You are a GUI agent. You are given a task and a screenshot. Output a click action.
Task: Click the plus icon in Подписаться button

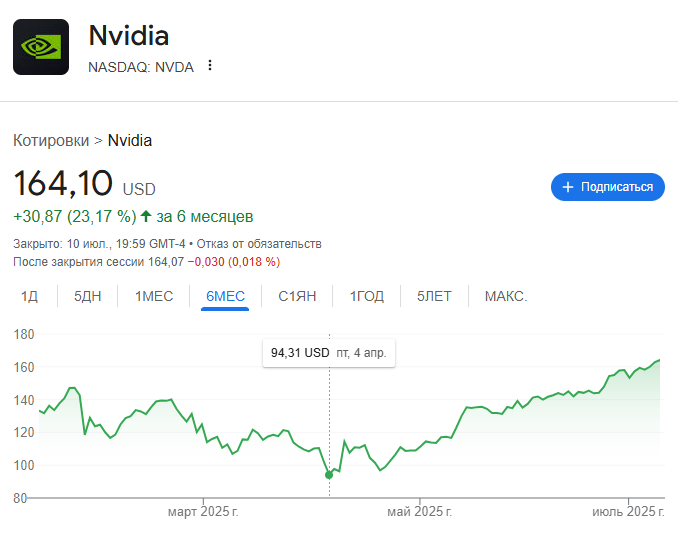click(x=568, y=187)
